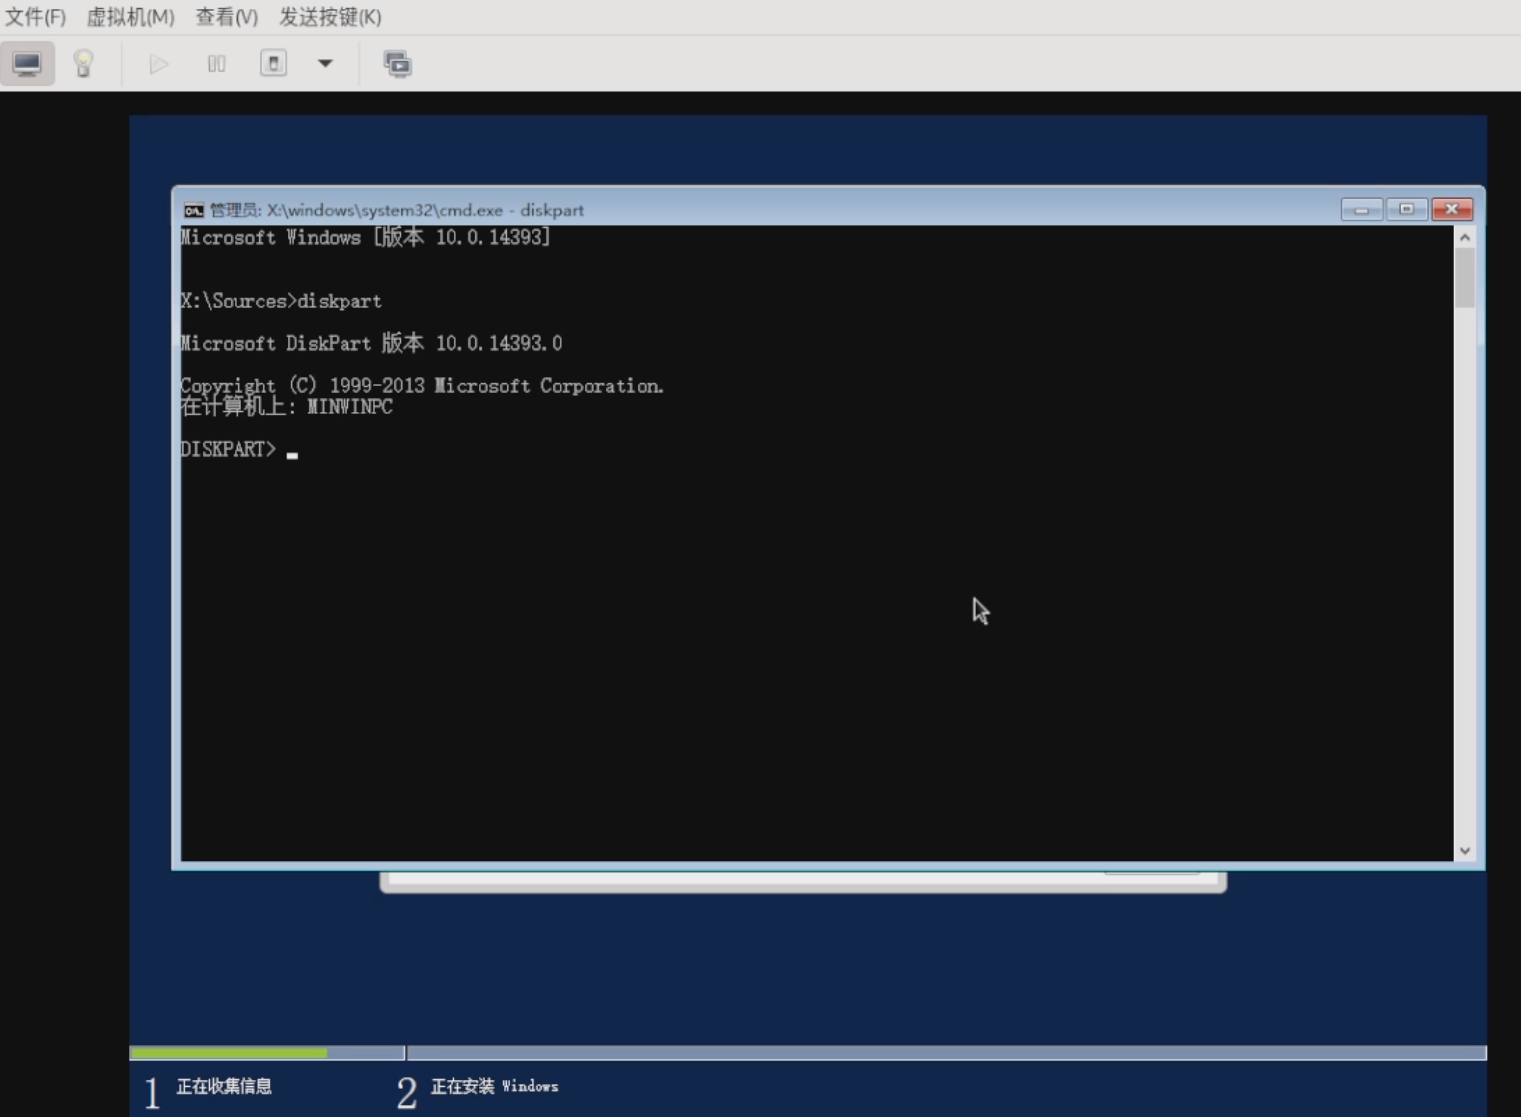This screenshot has height=1117, width=1521.
Task: Close the cmd.exe diskpart window
Action: [x=1452, y=209]
